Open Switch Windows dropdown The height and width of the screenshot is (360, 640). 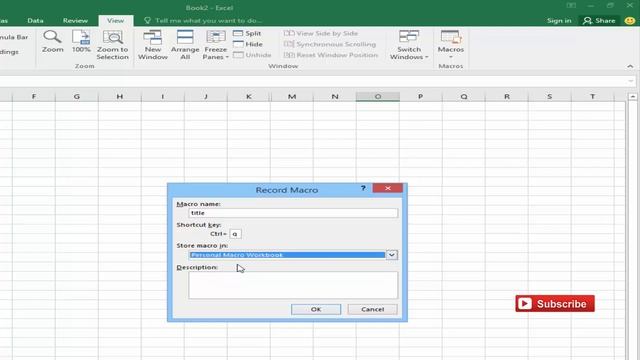click(x=409, y=45)
